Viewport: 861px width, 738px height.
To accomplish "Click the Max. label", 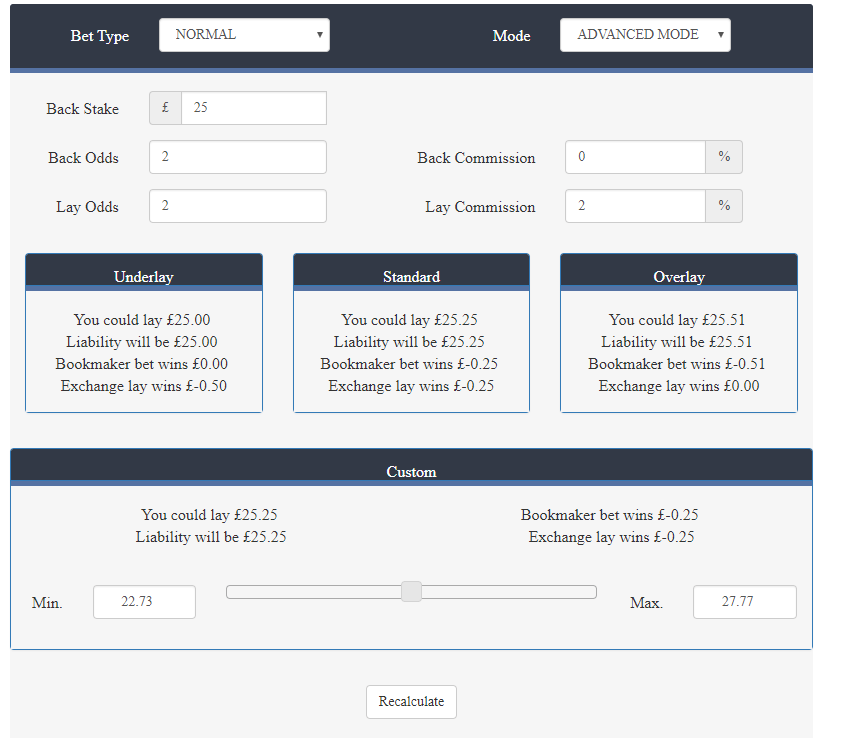I will [646, 603].
